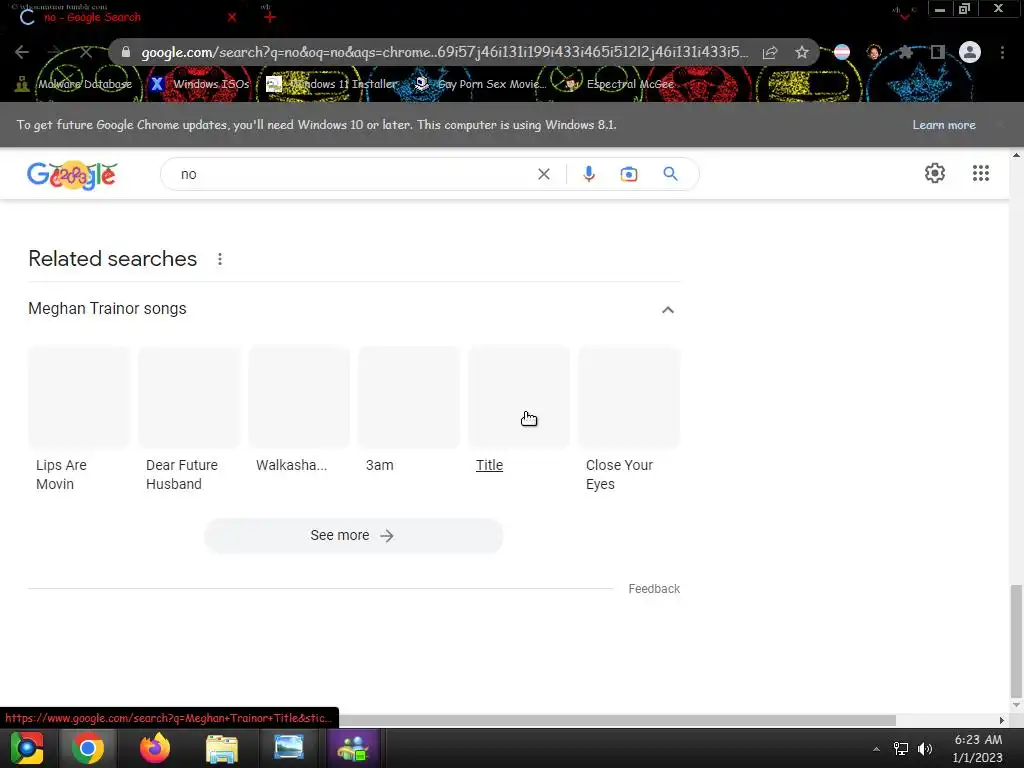Launch Firefox from the taskbar
The height and width of the screenshot is (768, 1024).
[x=155, y=748]
